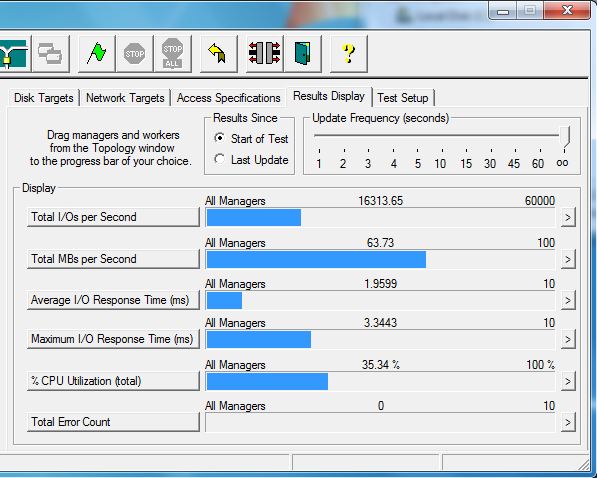597x478 pixels.
Task: Select the Last Update radio button
Action: coord(219,159)
